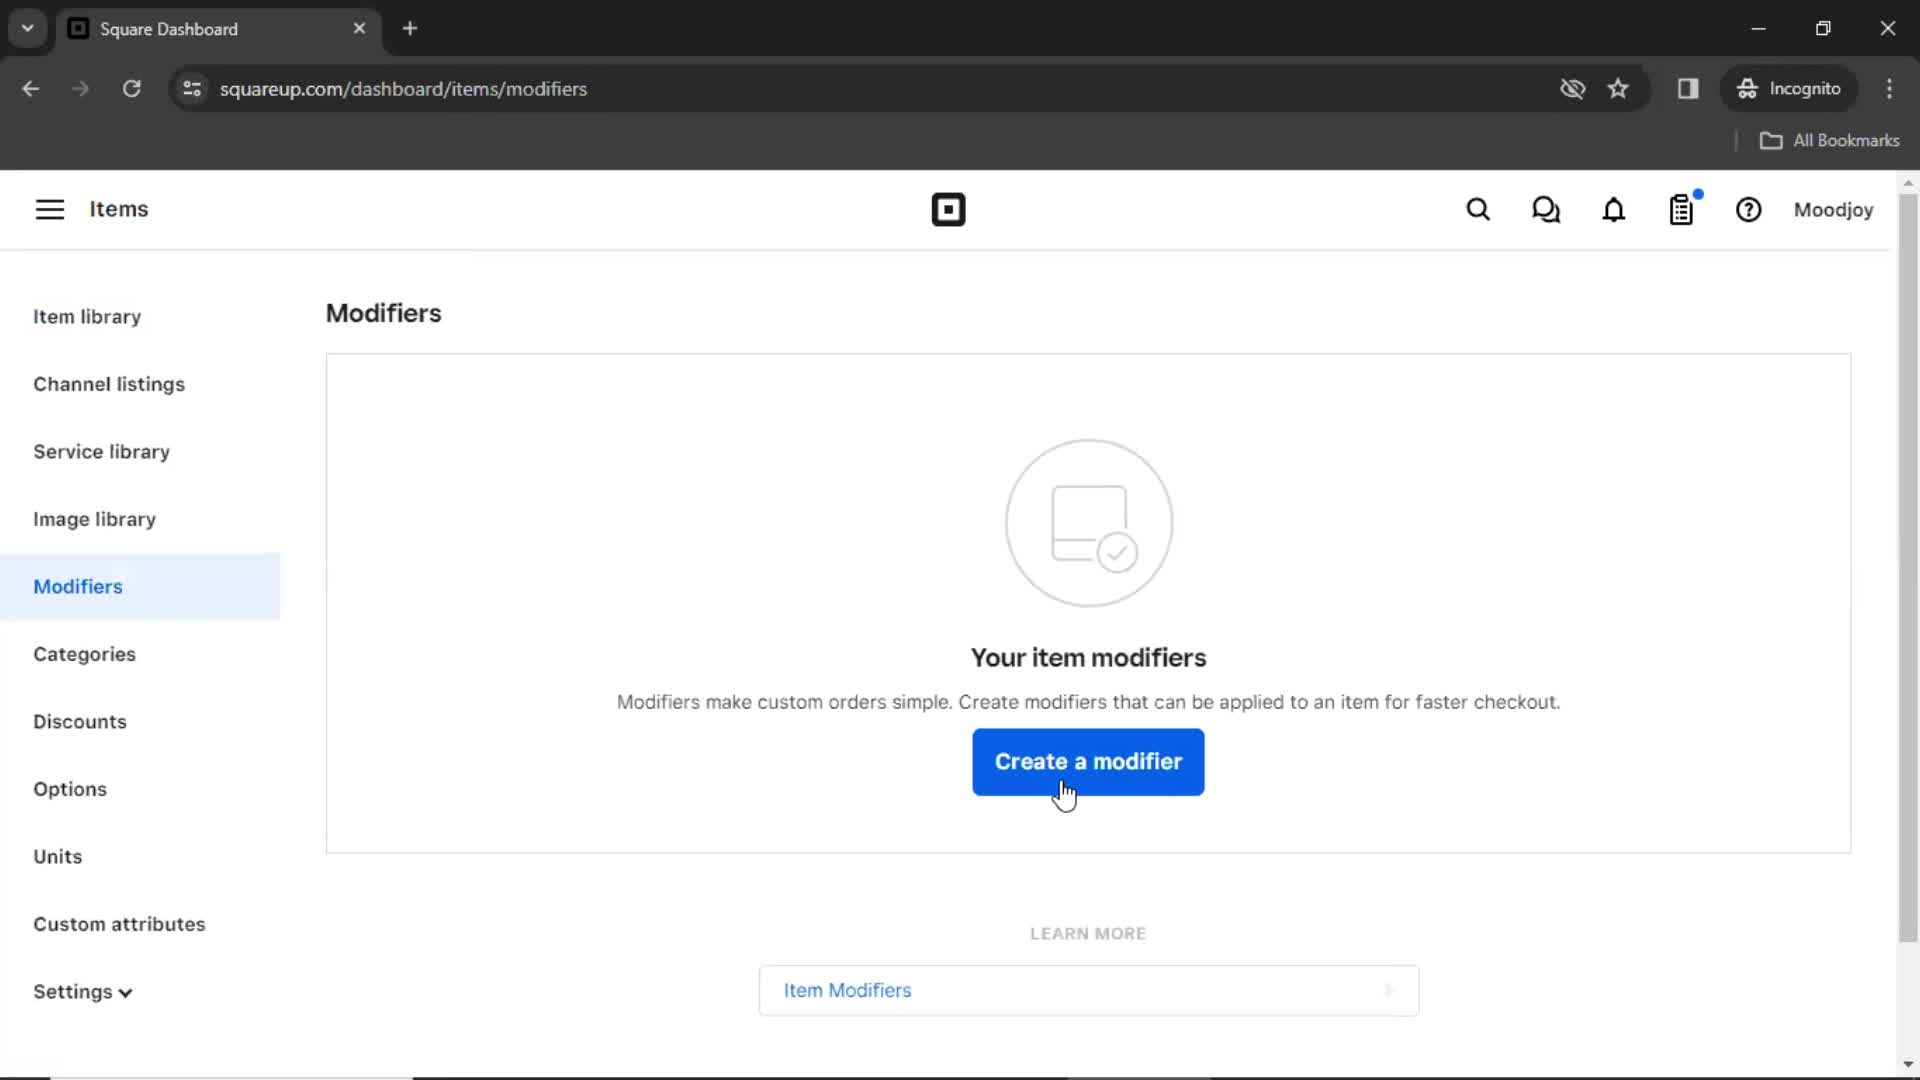Image resolution: width=1920 pixels, height=1080 pixels.
Task: Click the browser profile extensions icon
Action: pyautogui.click(x=1688, y=88)
